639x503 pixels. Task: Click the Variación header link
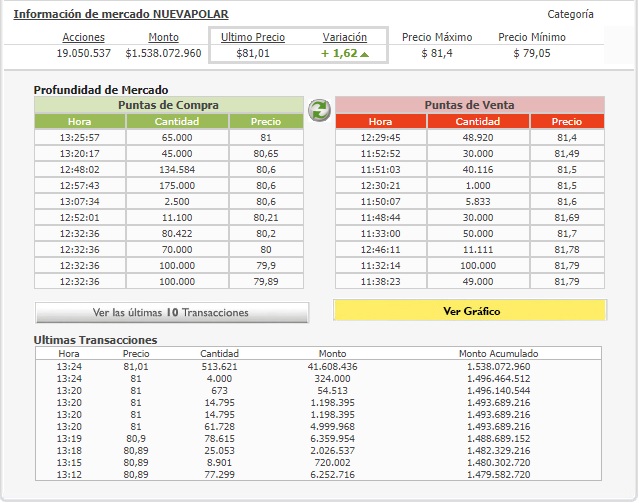tap(345, 37)
